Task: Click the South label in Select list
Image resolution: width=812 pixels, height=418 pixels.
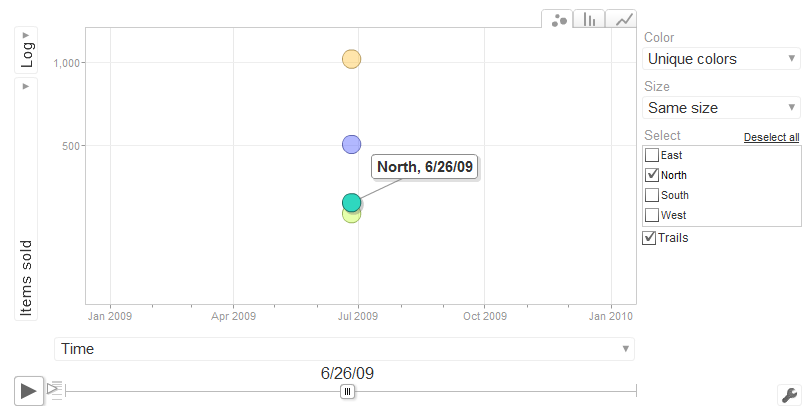Action: click(675, 195)
